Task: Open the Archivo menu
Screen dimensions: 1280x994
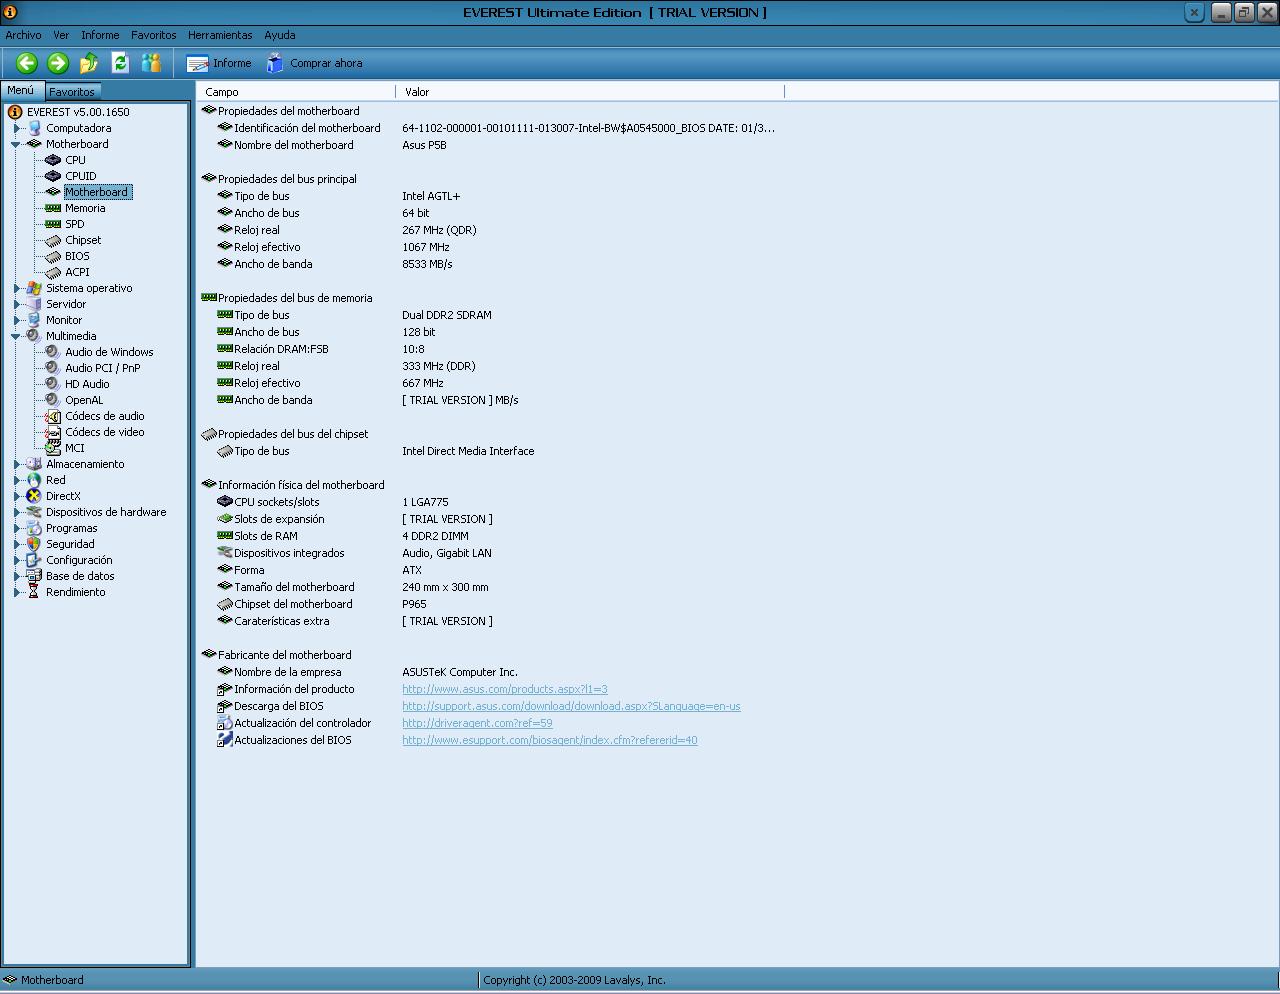Action: 23,35
